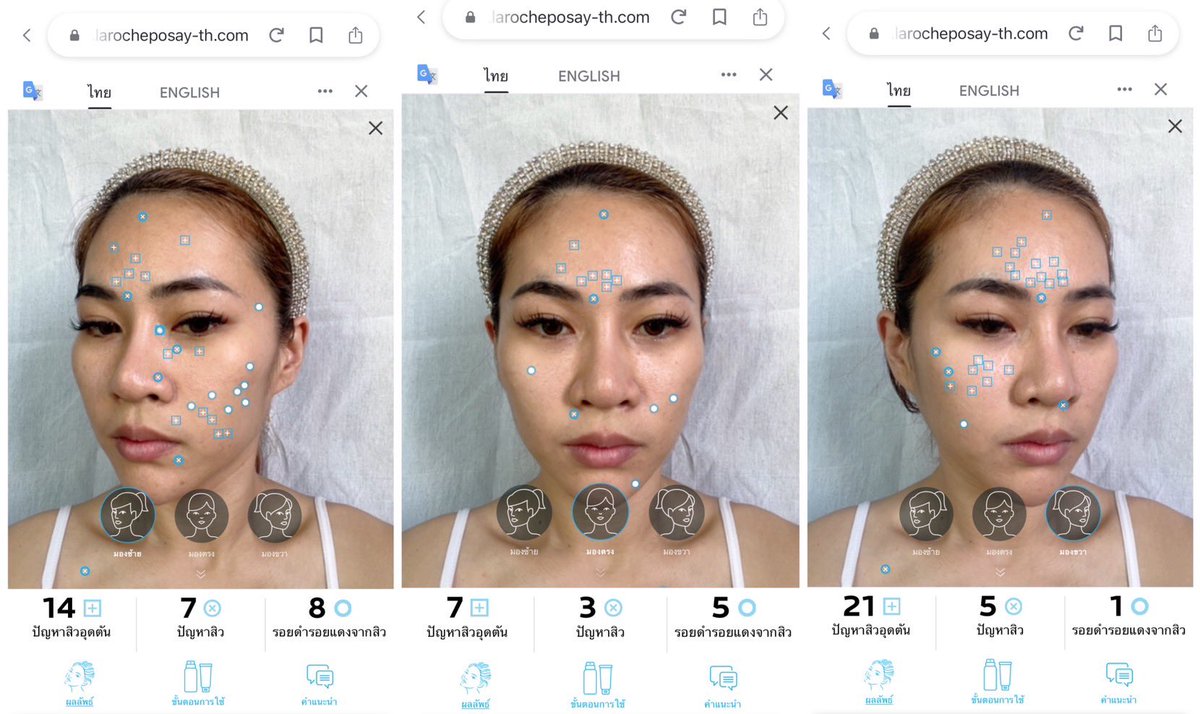Expand the double chevron in the right screen

point(1000,573)
